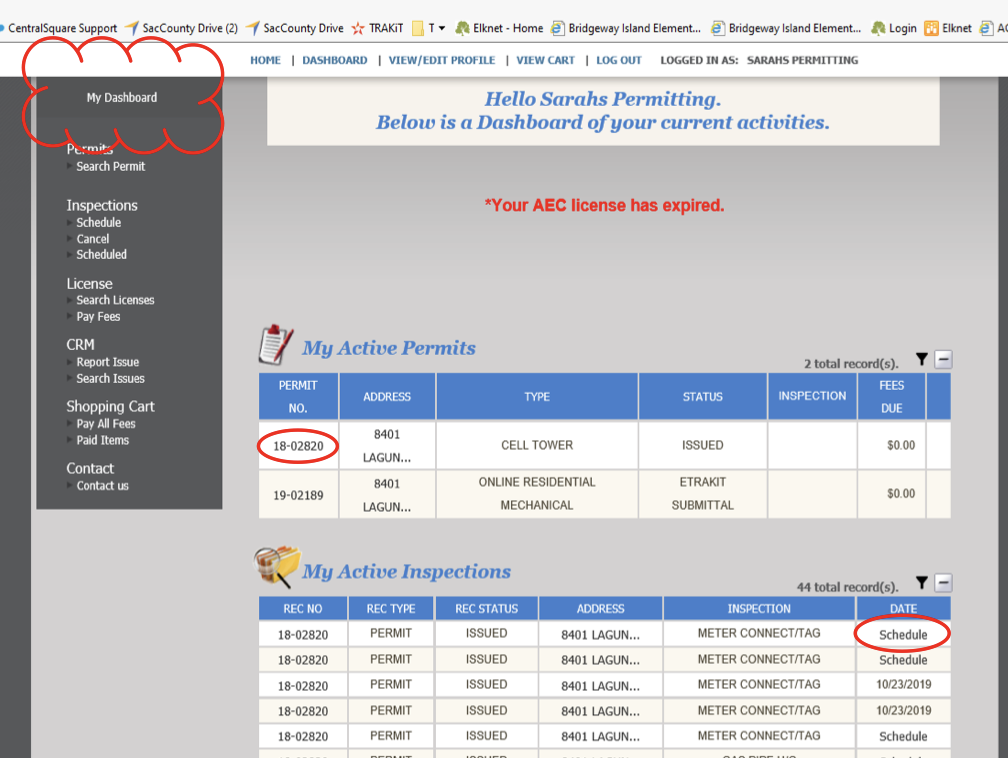Open the CentralSquare Support bookmark
Image resolution: width=1008 pixels, height=758 pixels.
point(59,28)
